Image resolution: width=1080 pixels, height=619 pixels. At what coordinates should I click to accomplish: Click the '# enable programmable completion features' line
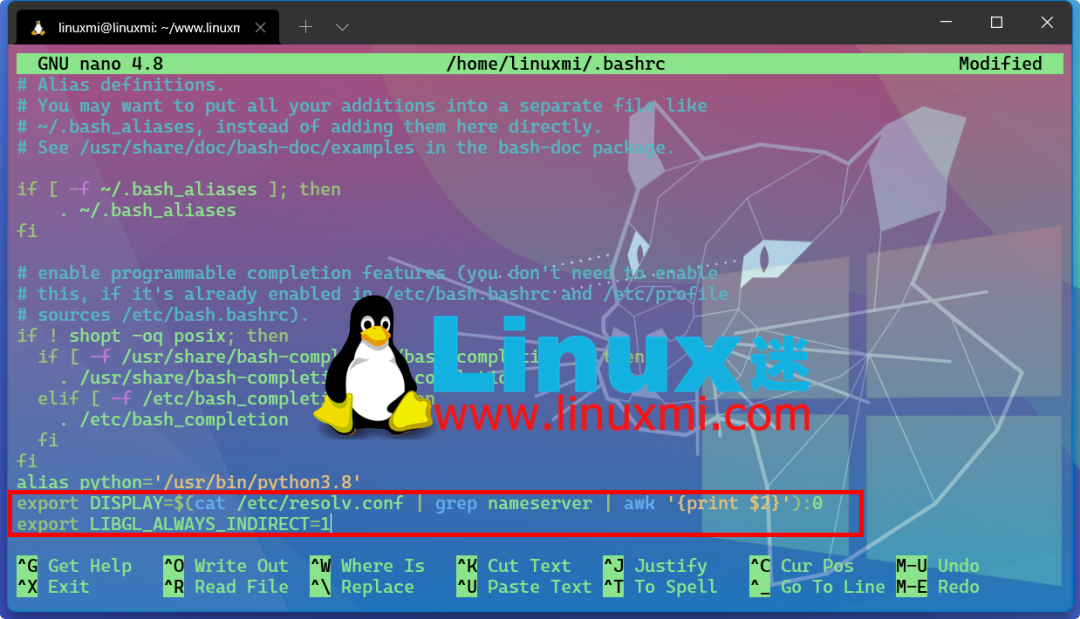click(x=367, y=273)
